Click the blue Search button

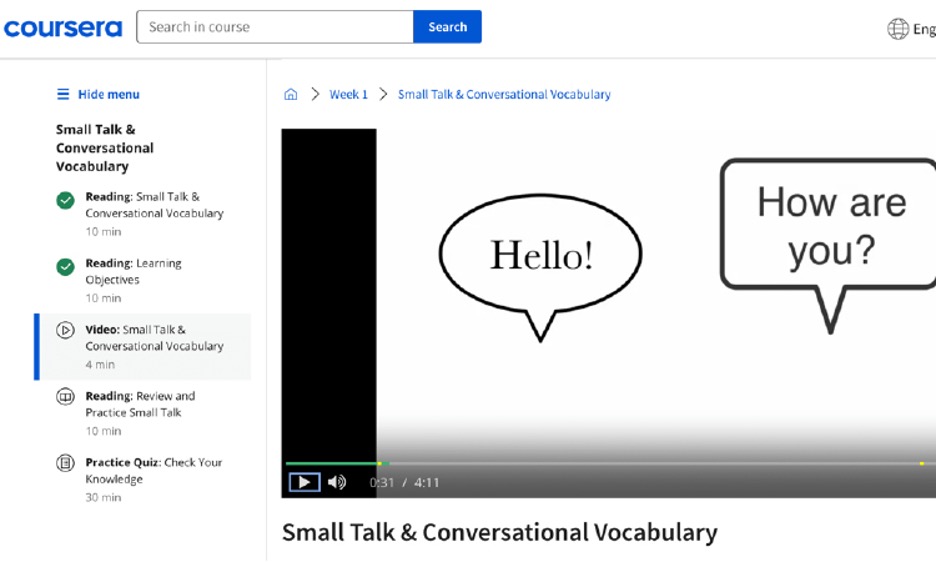pos(447,27)
